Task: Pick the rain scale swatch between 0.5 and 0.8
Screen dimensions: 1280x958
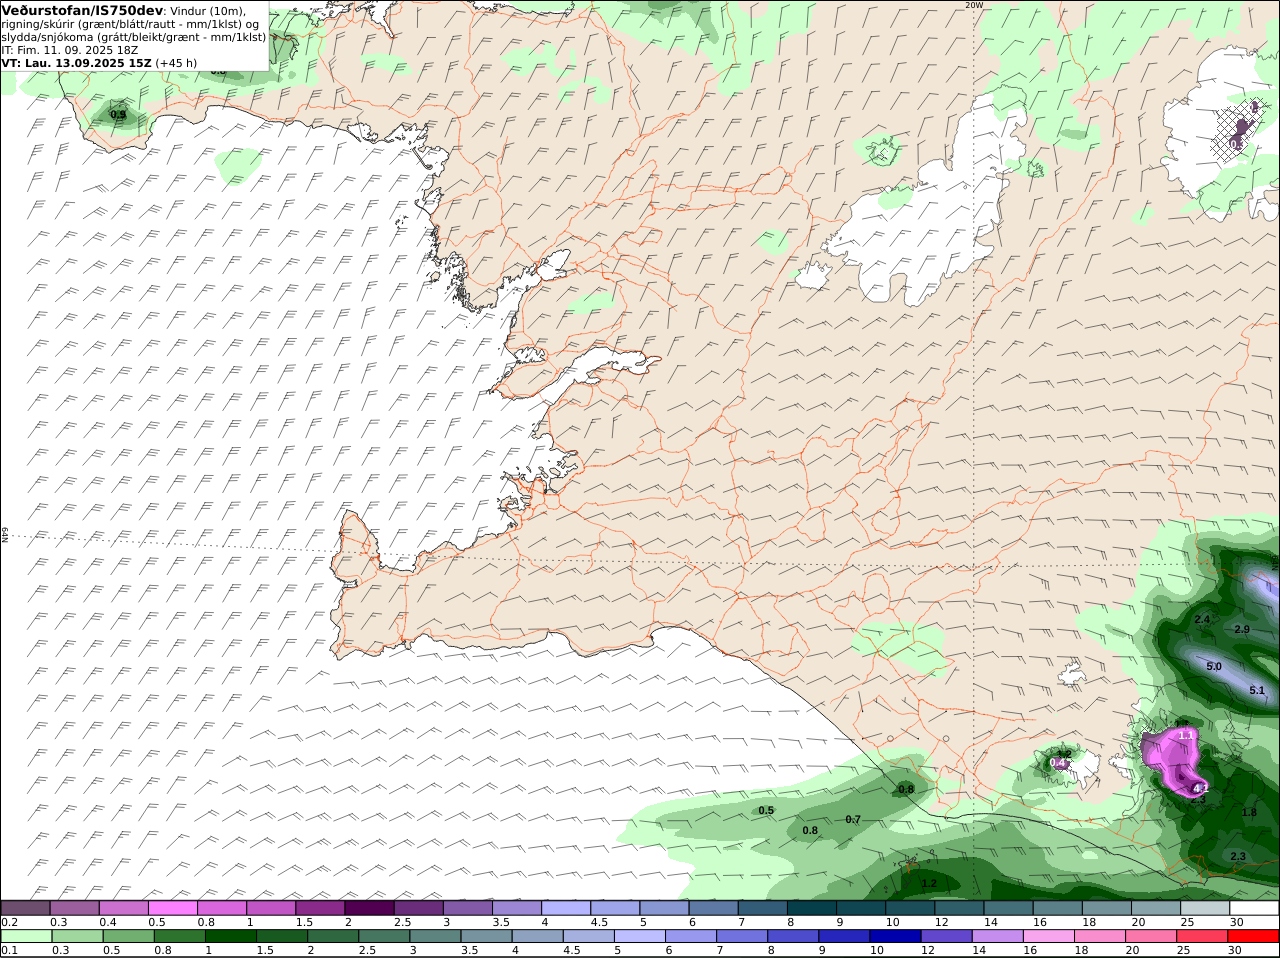Action: tap(128, 936)
